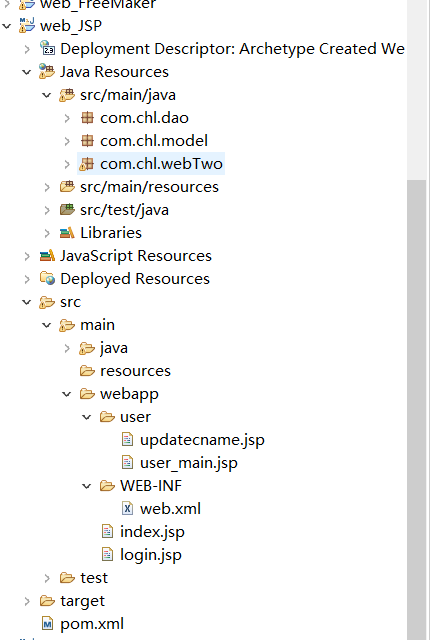Image resolution: width=430 pixels, height=640 pixels.
Task: Collapse the web_JSP project node
Action: tap(7, 26)
